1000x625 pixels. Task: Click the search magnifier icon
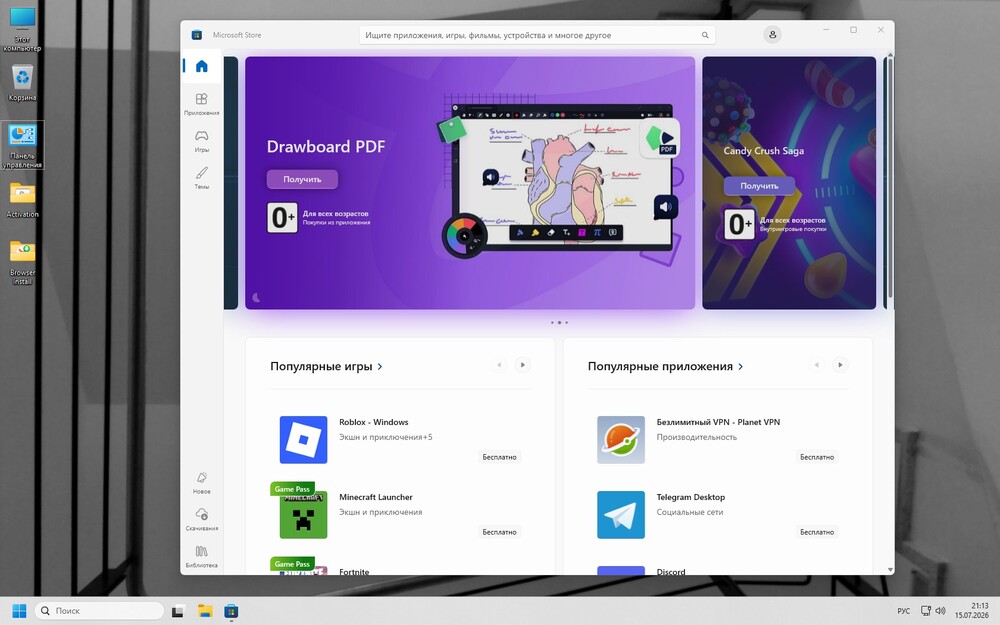point(705,35)
